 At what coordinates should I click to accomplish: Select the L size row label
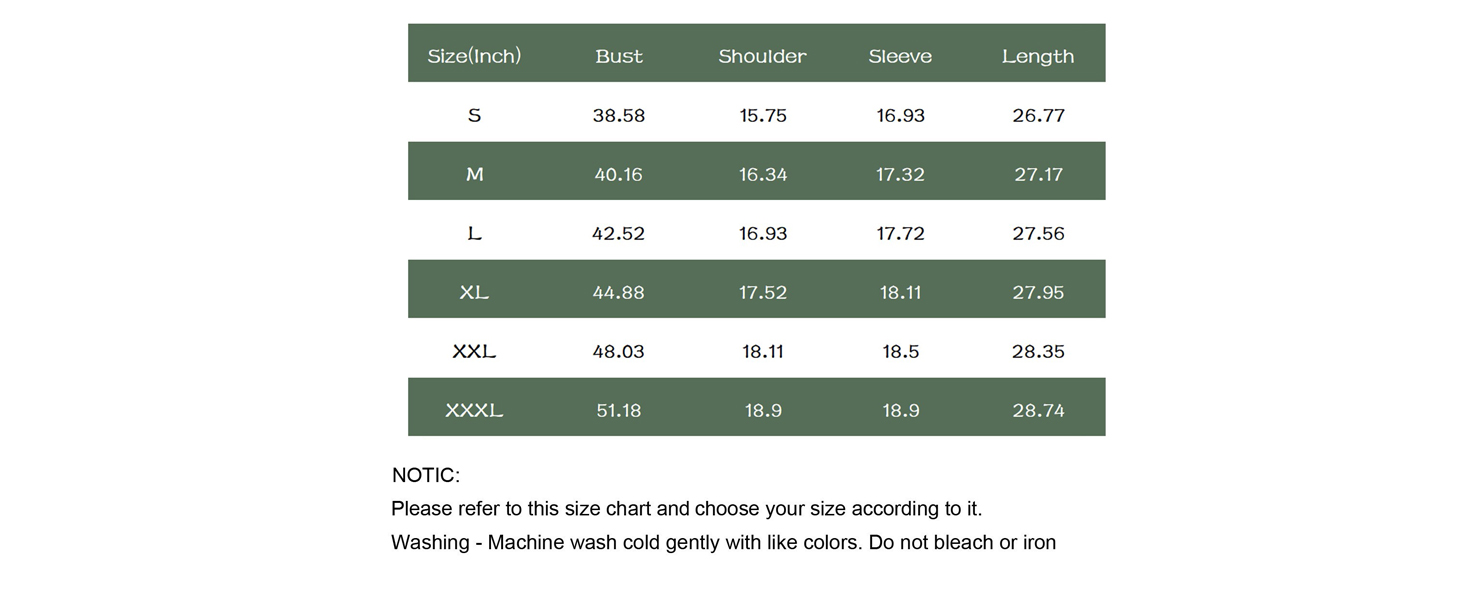pyautogui.click(x=474, y=233)
